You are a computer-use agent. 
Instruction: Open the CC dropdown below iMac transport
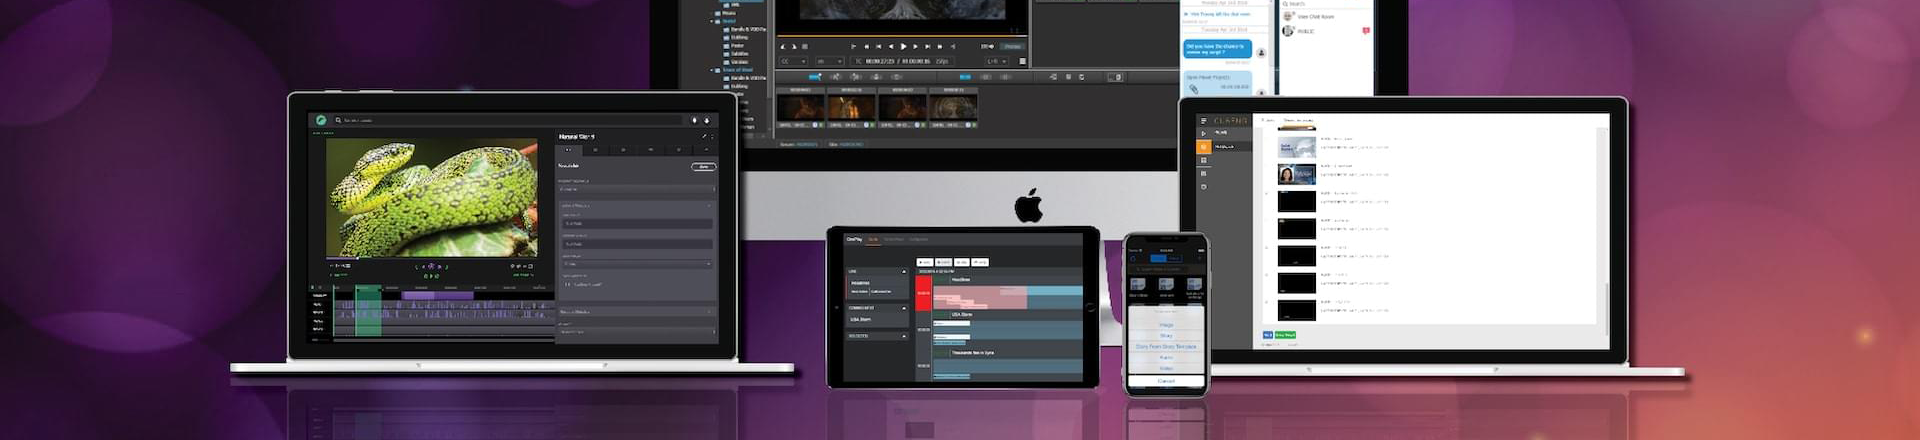click(x=794, y=61)
